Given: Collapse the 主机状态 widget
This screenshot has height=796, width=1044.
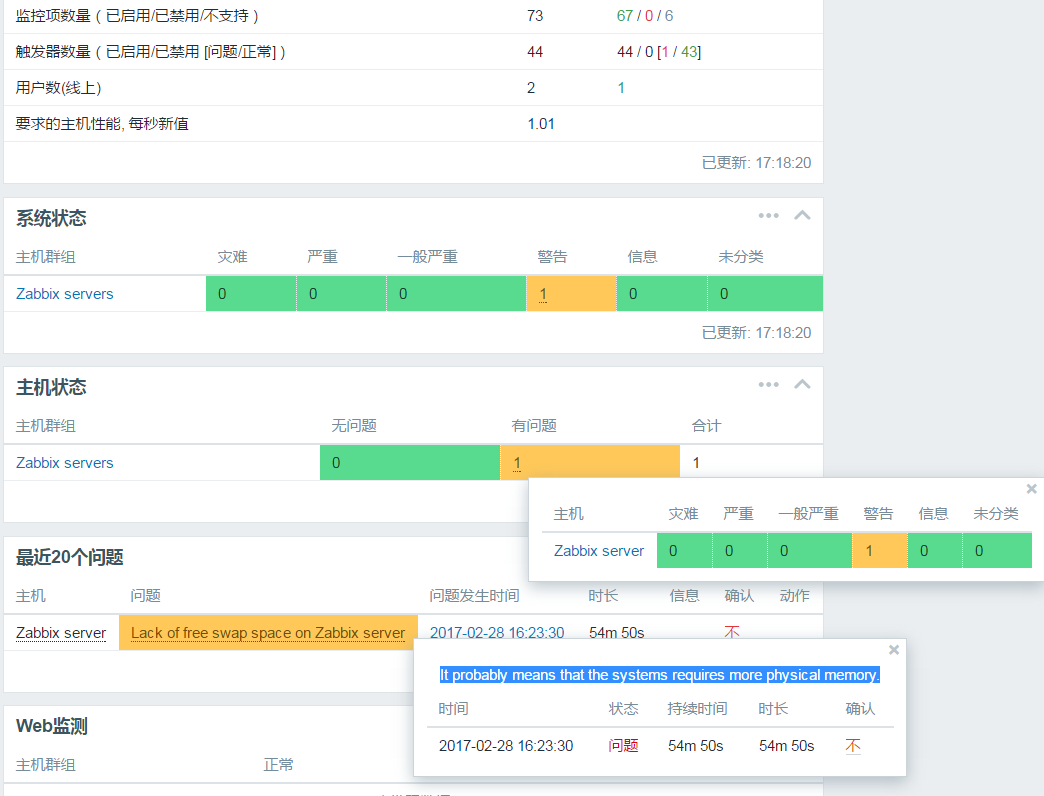Looking at the screenshot, I should click(x=802, y=385).
